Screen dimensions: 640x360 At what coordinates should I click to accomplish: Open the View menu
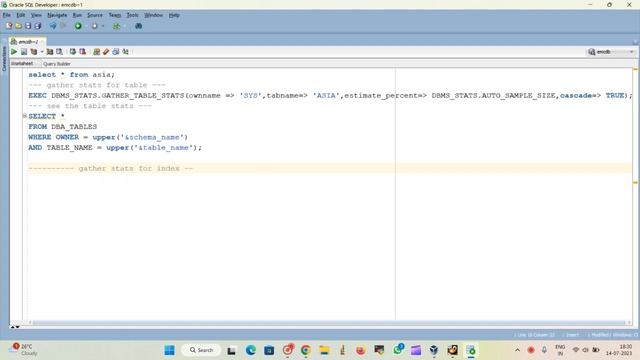click(x=36, y=15)
